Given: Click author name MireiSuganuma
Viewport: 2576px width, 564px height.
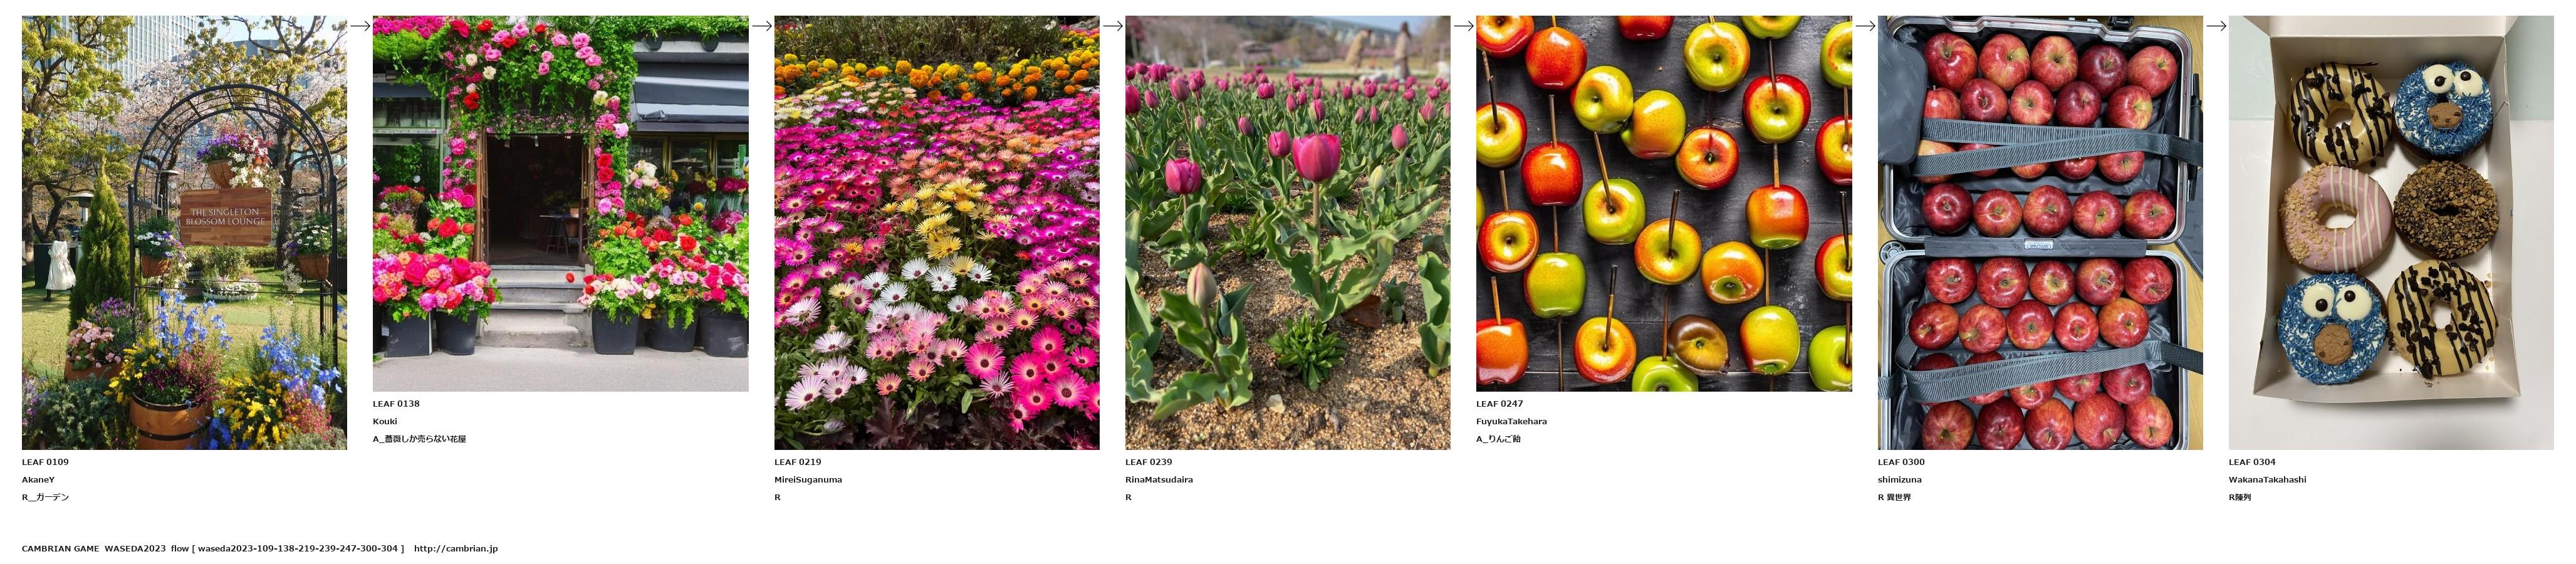Looking at the screenshot, I should coord(808,480).
